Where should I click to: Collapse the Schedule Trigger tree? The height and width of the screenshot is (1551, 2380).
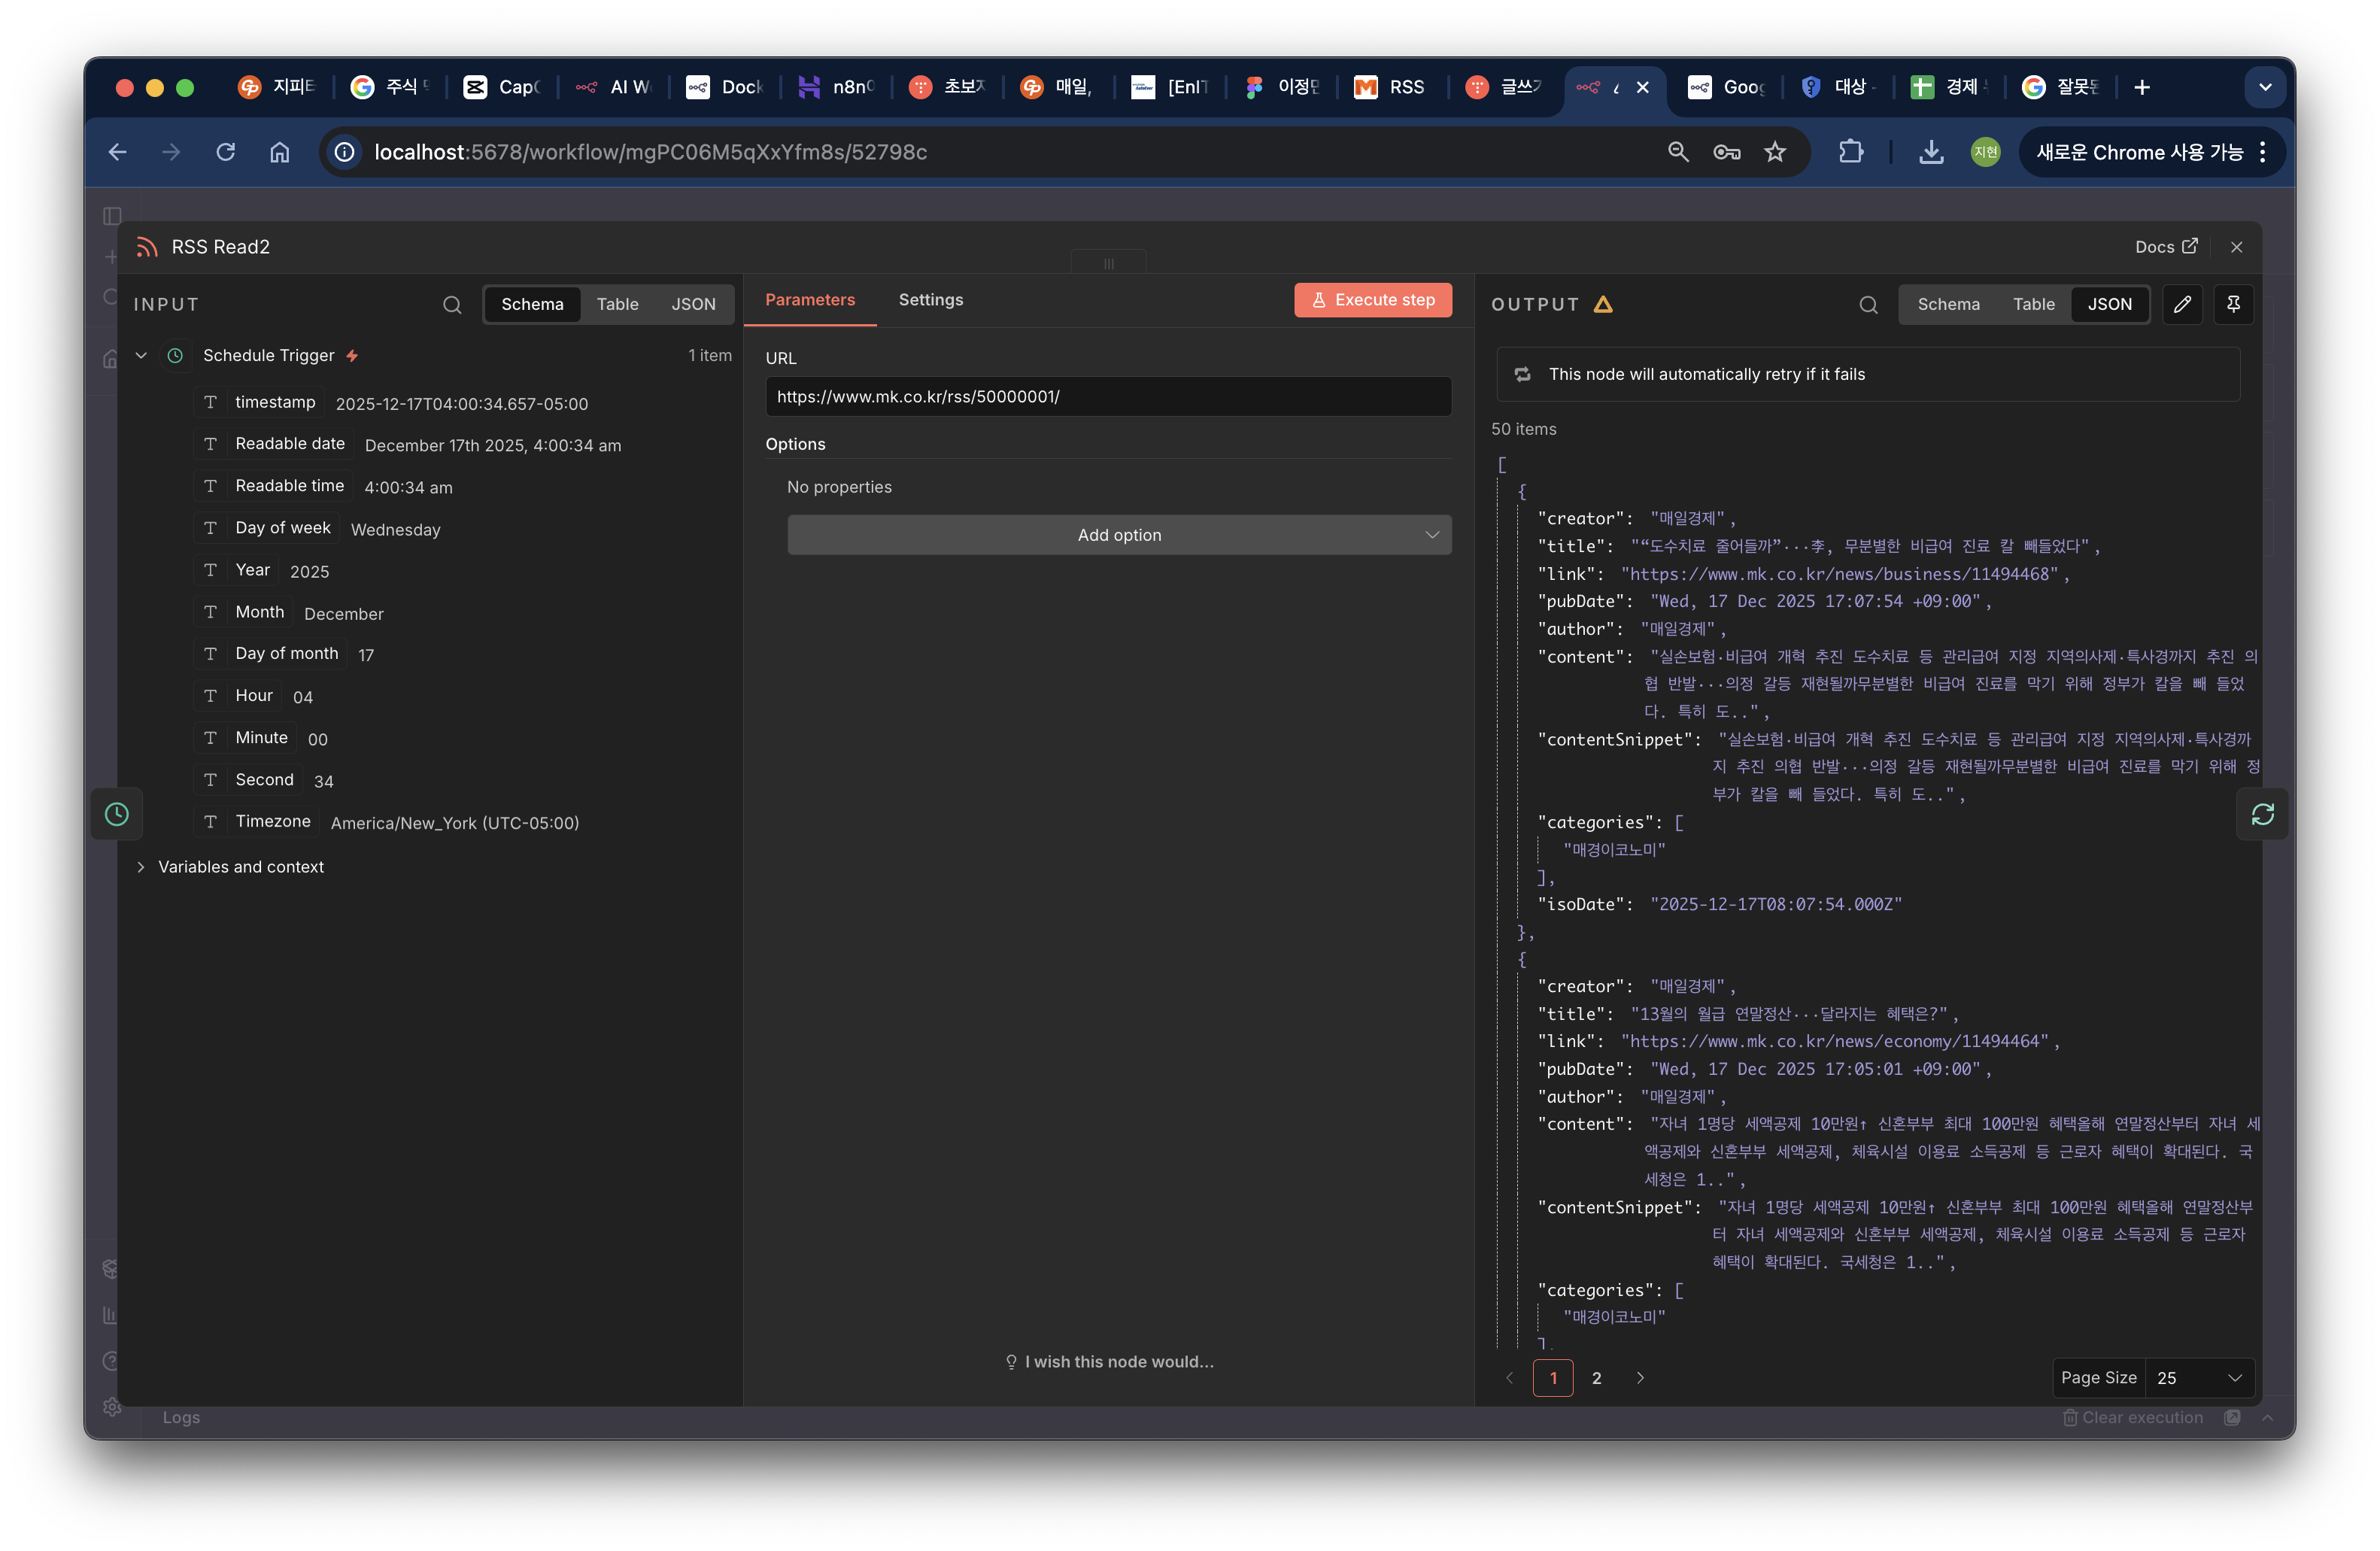[141, 356]
